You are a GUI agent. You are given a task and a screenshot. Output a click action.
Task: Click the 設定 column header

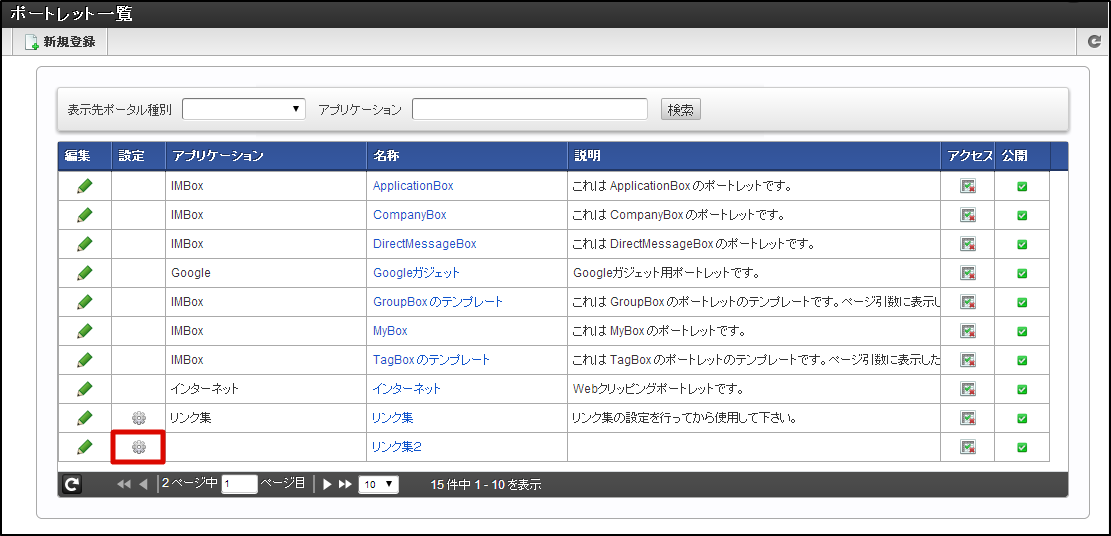pyautogui.click(x=138, y=156)
